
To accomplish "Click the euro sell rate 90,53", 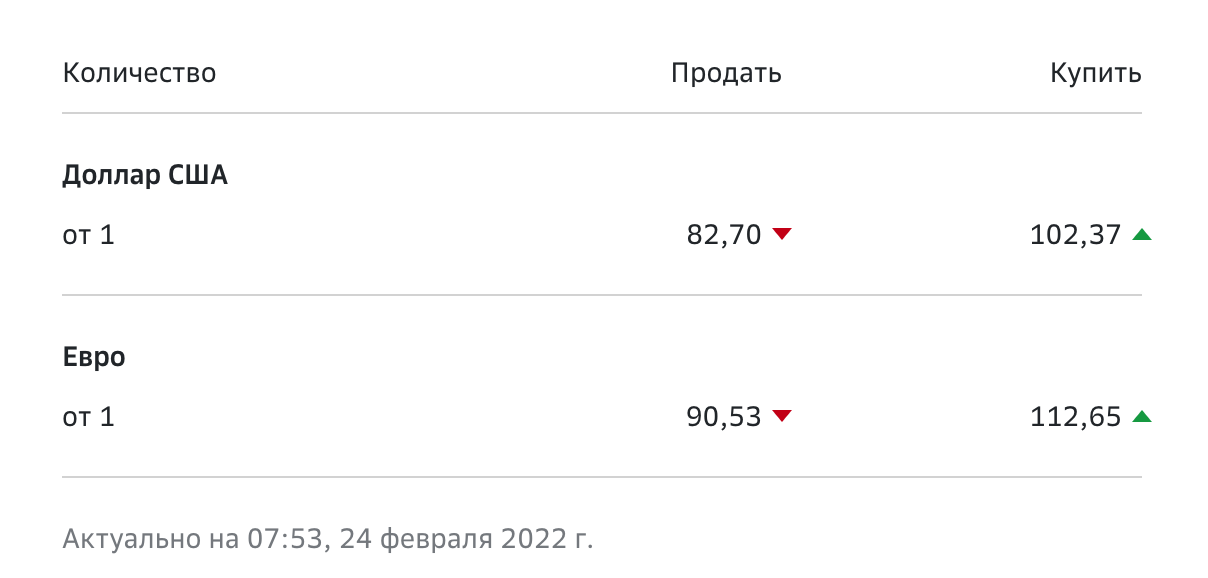I will pyautogui.click(x=724, y=417).
